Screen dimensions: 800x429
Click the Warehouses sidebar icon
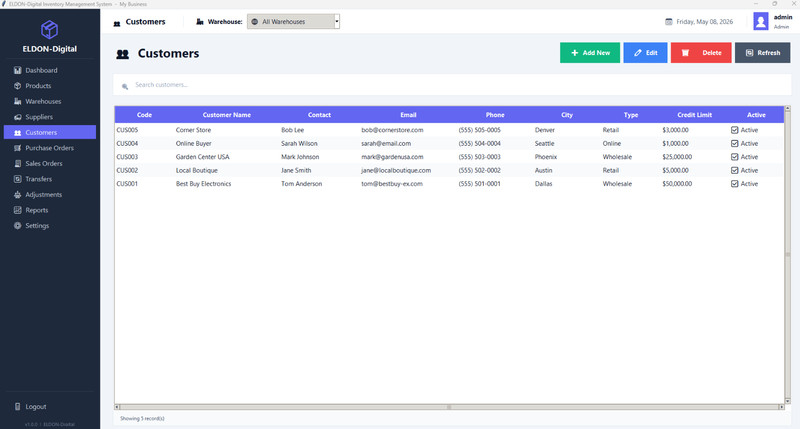pos(17,102)
